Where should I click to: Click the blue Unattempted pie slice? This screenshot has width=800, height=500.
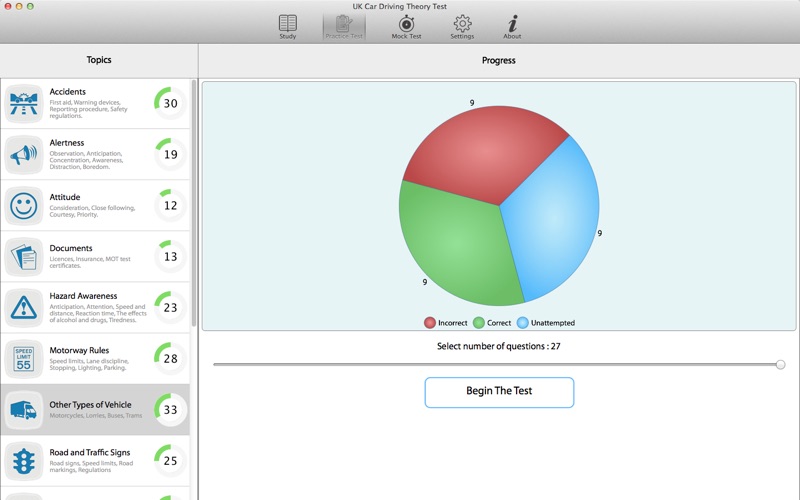[x=556, y=219]
